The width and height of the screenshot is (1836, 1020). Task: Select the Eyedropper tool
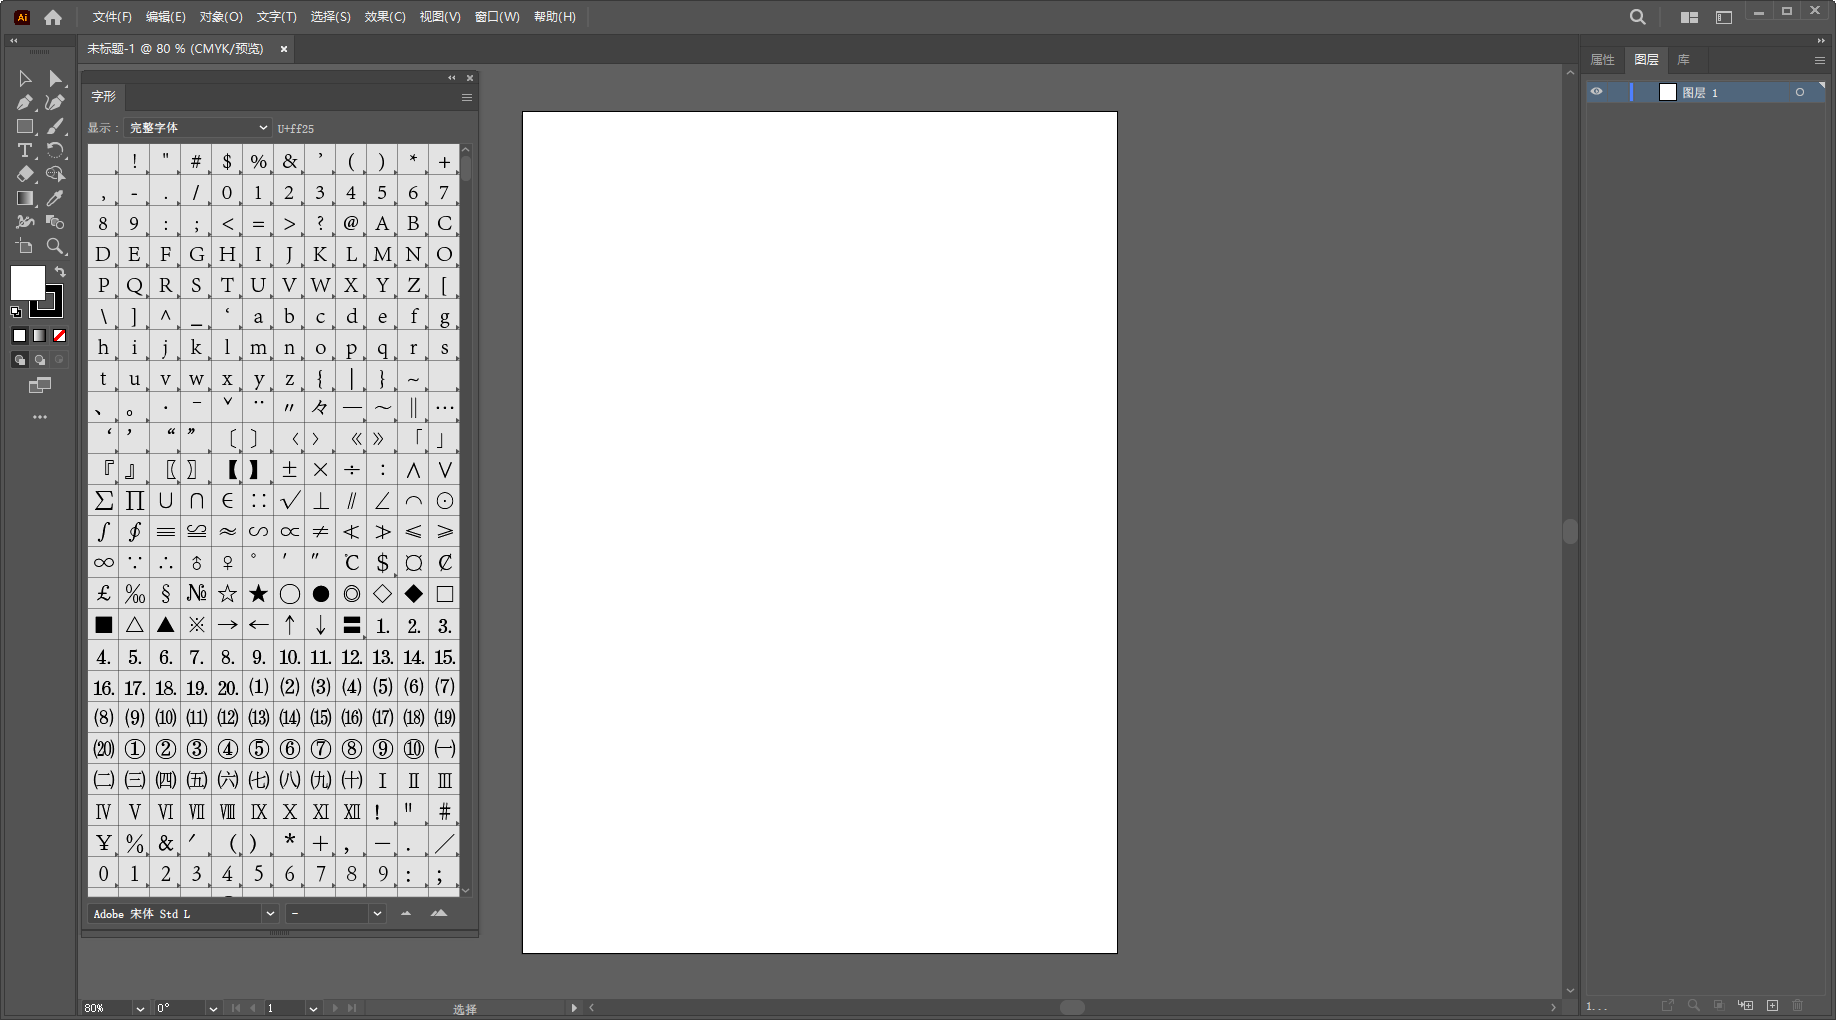pos(56,199)
